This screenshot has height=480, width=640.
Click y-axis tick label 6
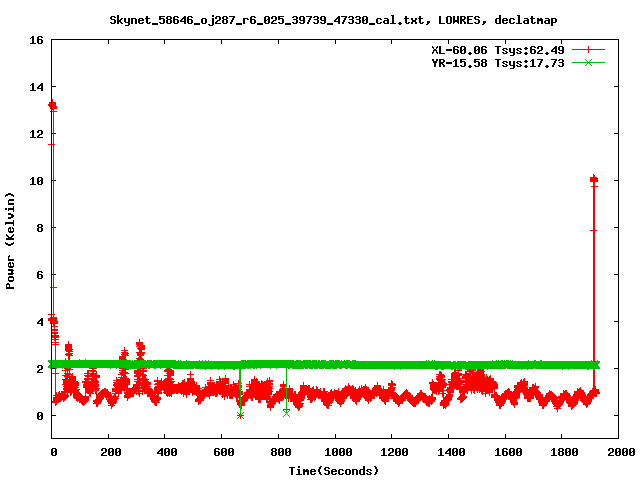click(40, 275)
